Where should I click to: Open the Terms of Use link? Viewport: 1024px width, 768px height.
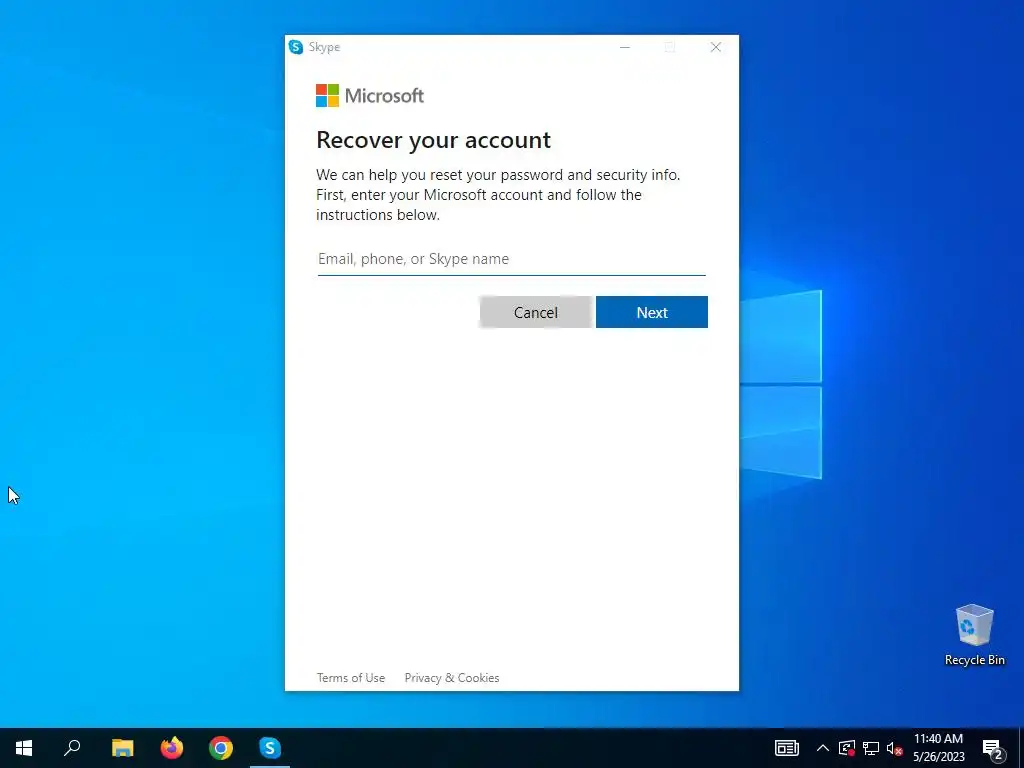351,678
